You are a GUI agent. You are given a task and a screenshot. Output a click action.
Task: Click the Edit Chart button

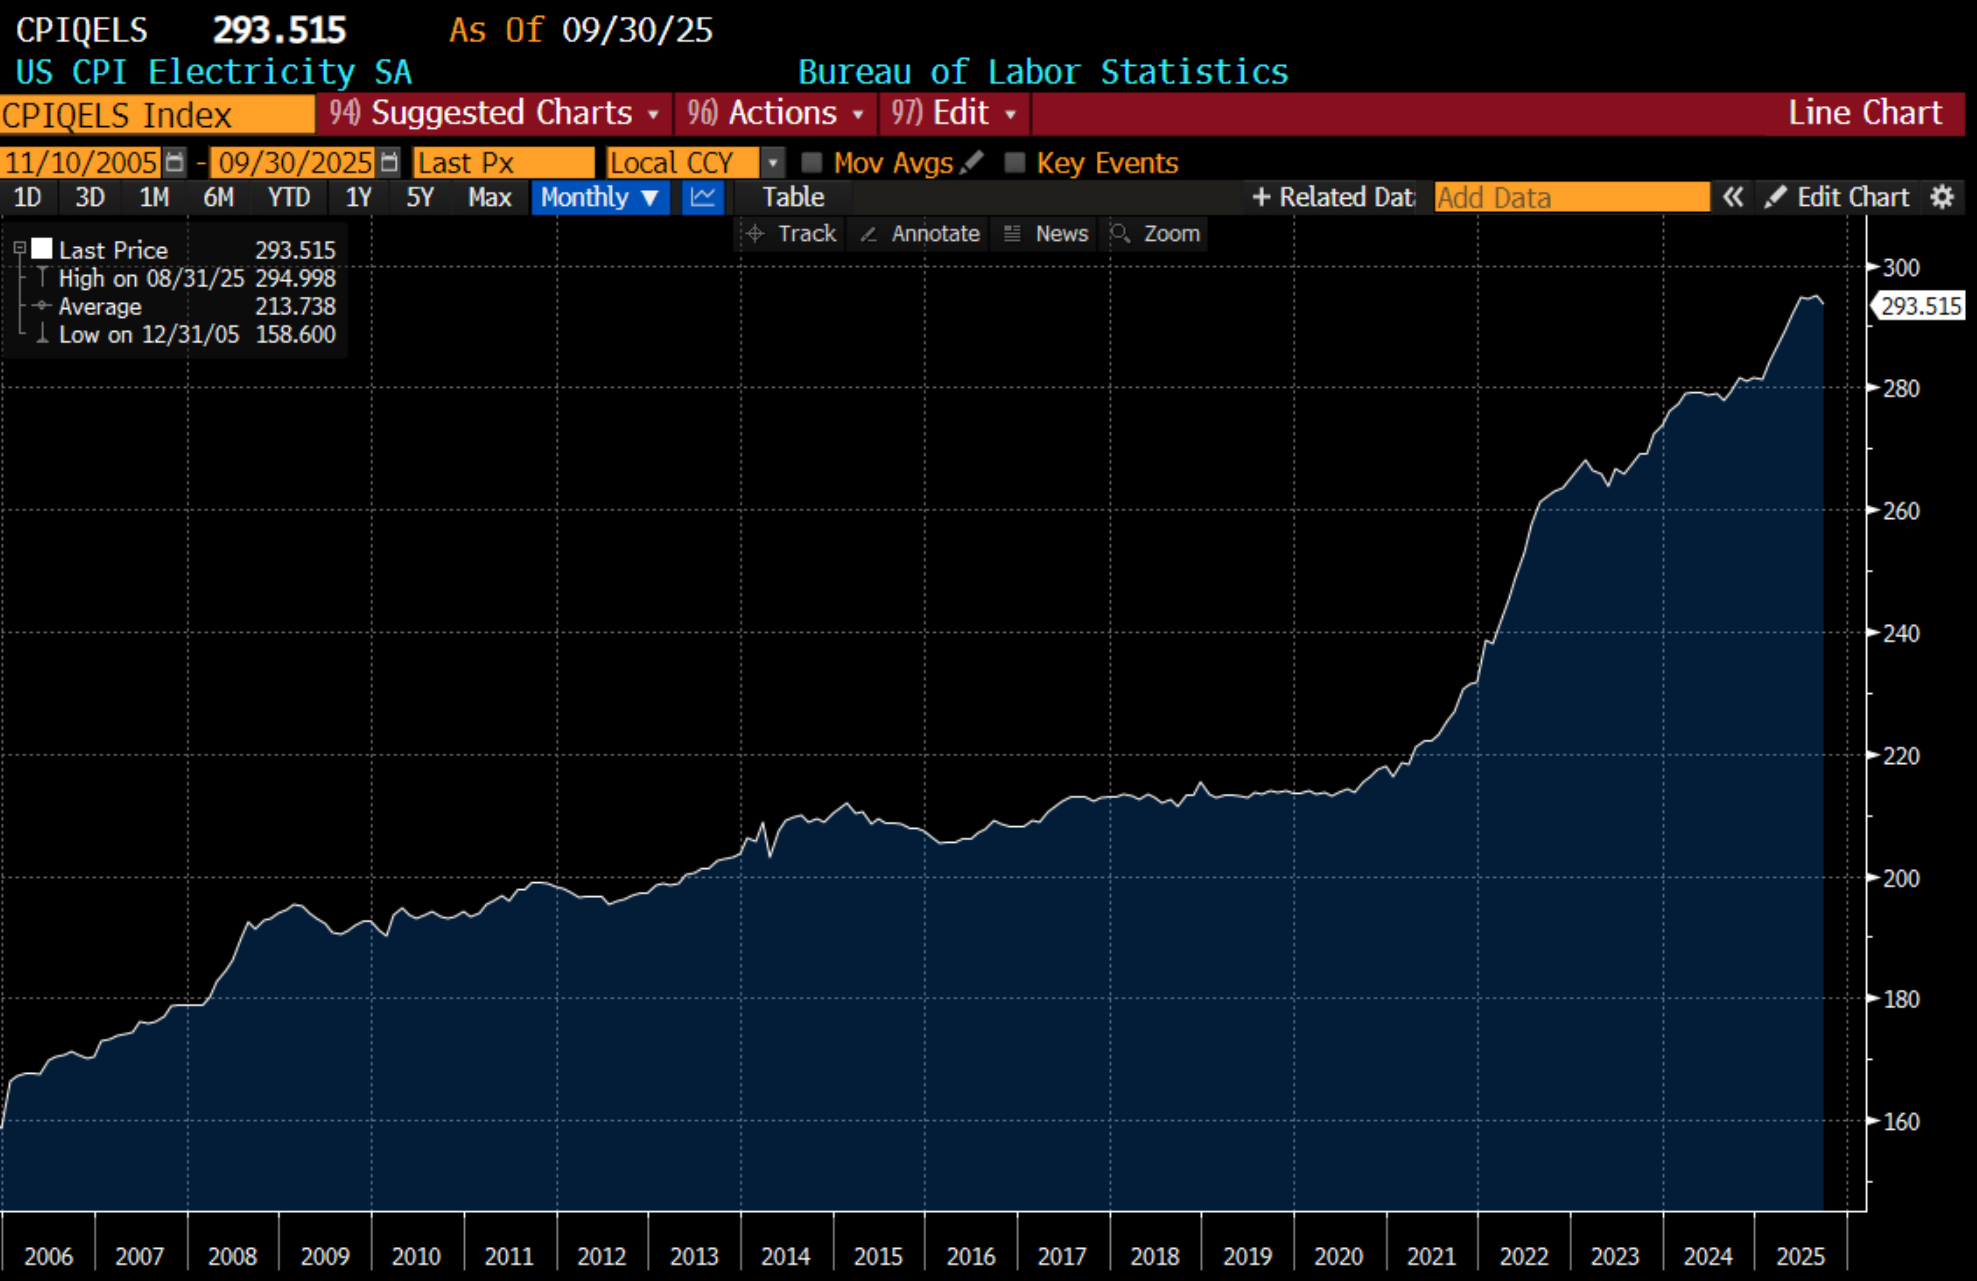[1837, 197]
